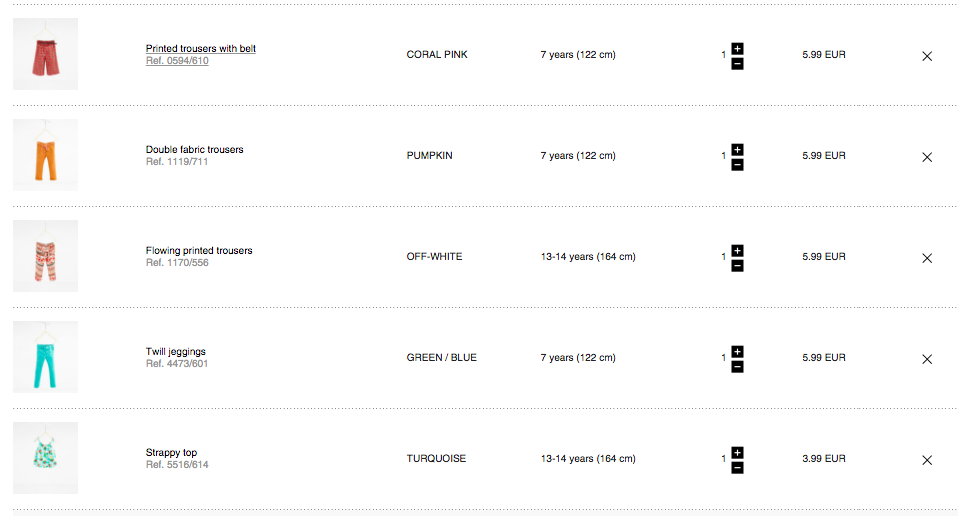Image resolution: width=962 pixels, height=516 pixels.
Task: Increase quantity of Printed trousers with belt
Action: [737, 48]
